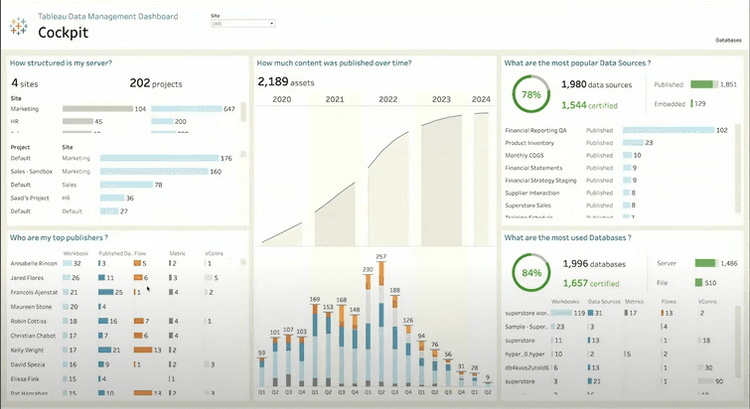
Task: Click the Metric column header in publishers
Action: (x=177, y=254)
